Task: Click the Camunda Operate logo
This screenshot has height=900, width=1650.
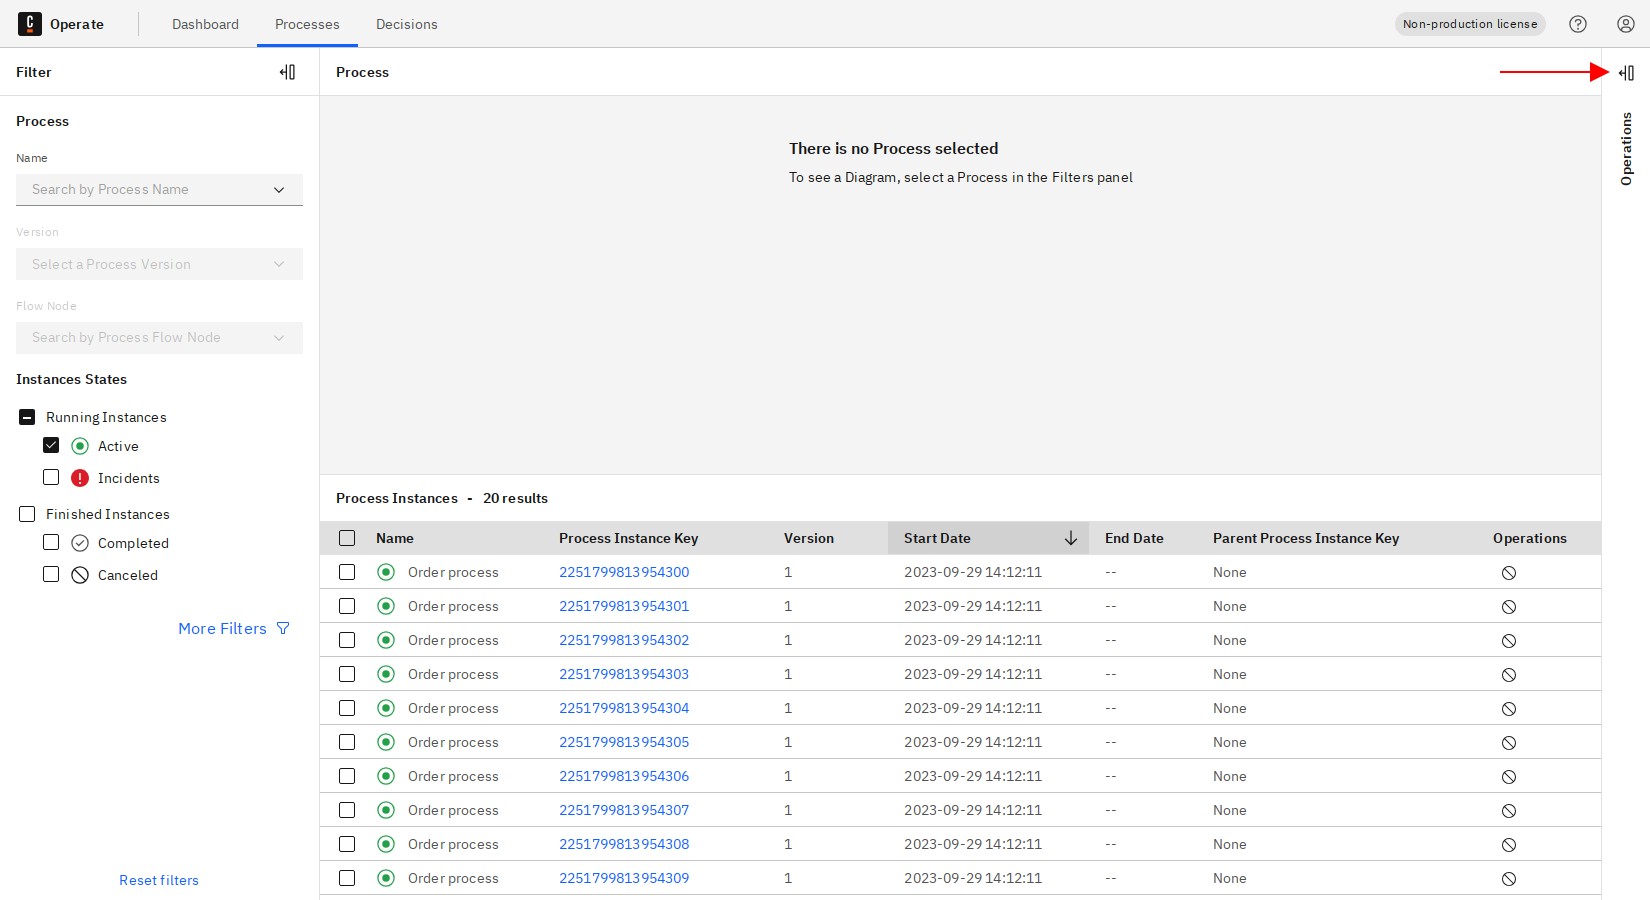Action: pyautogui.click(x=30, y=24)
